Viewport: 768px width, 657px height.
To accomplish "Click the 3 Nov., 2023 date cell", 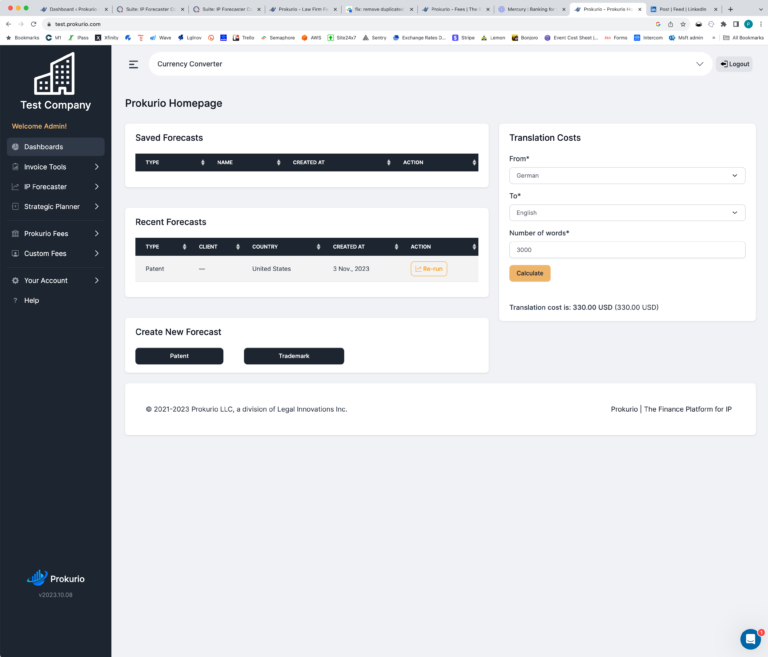I will point(351,268).
